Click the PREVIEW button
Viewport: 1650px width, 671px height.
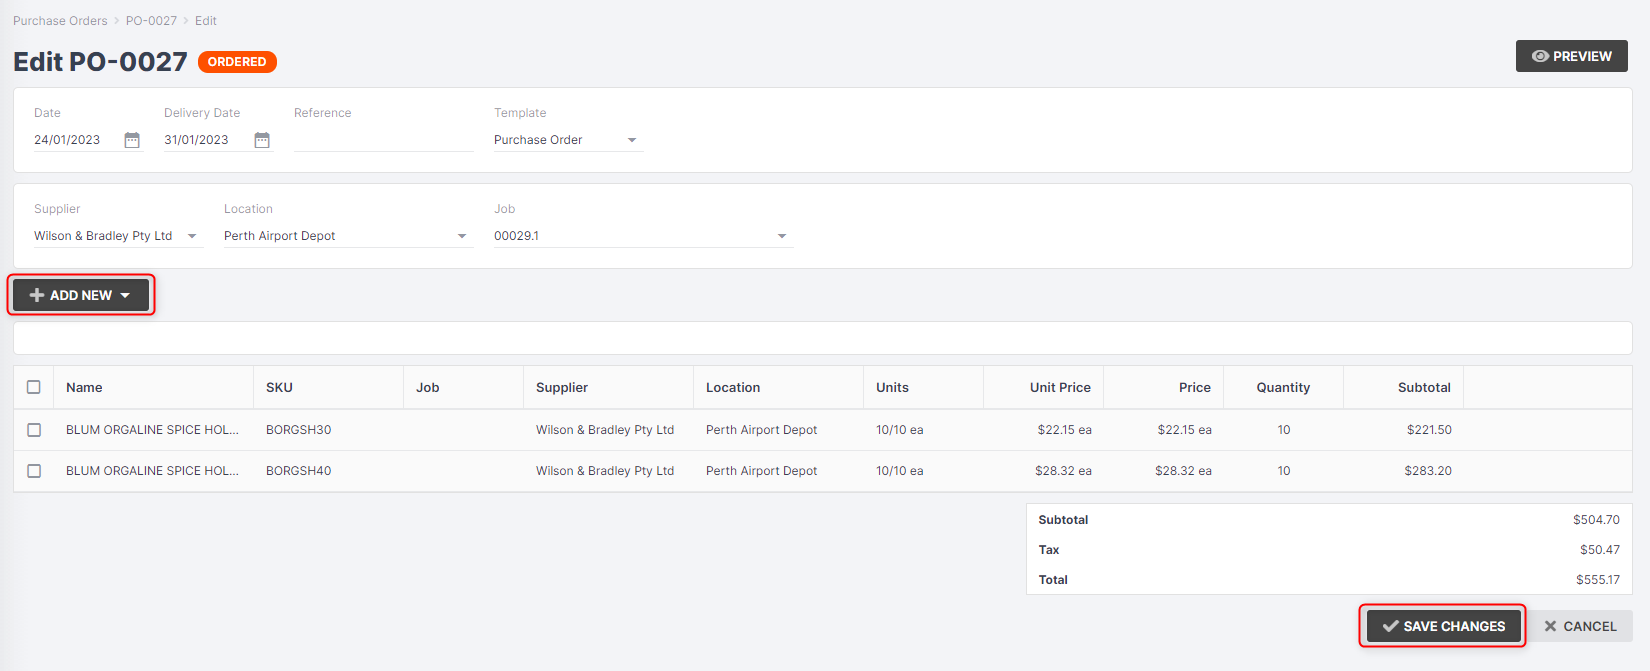click(1572, 56)
